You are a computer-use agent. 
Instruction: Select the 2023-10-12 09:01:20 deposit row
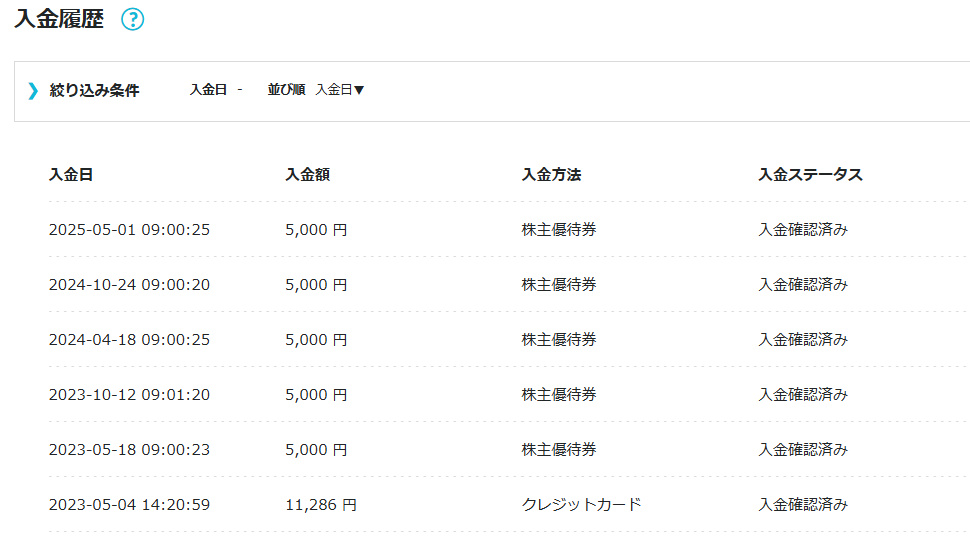pyautogui.click(x=129, y=395)
